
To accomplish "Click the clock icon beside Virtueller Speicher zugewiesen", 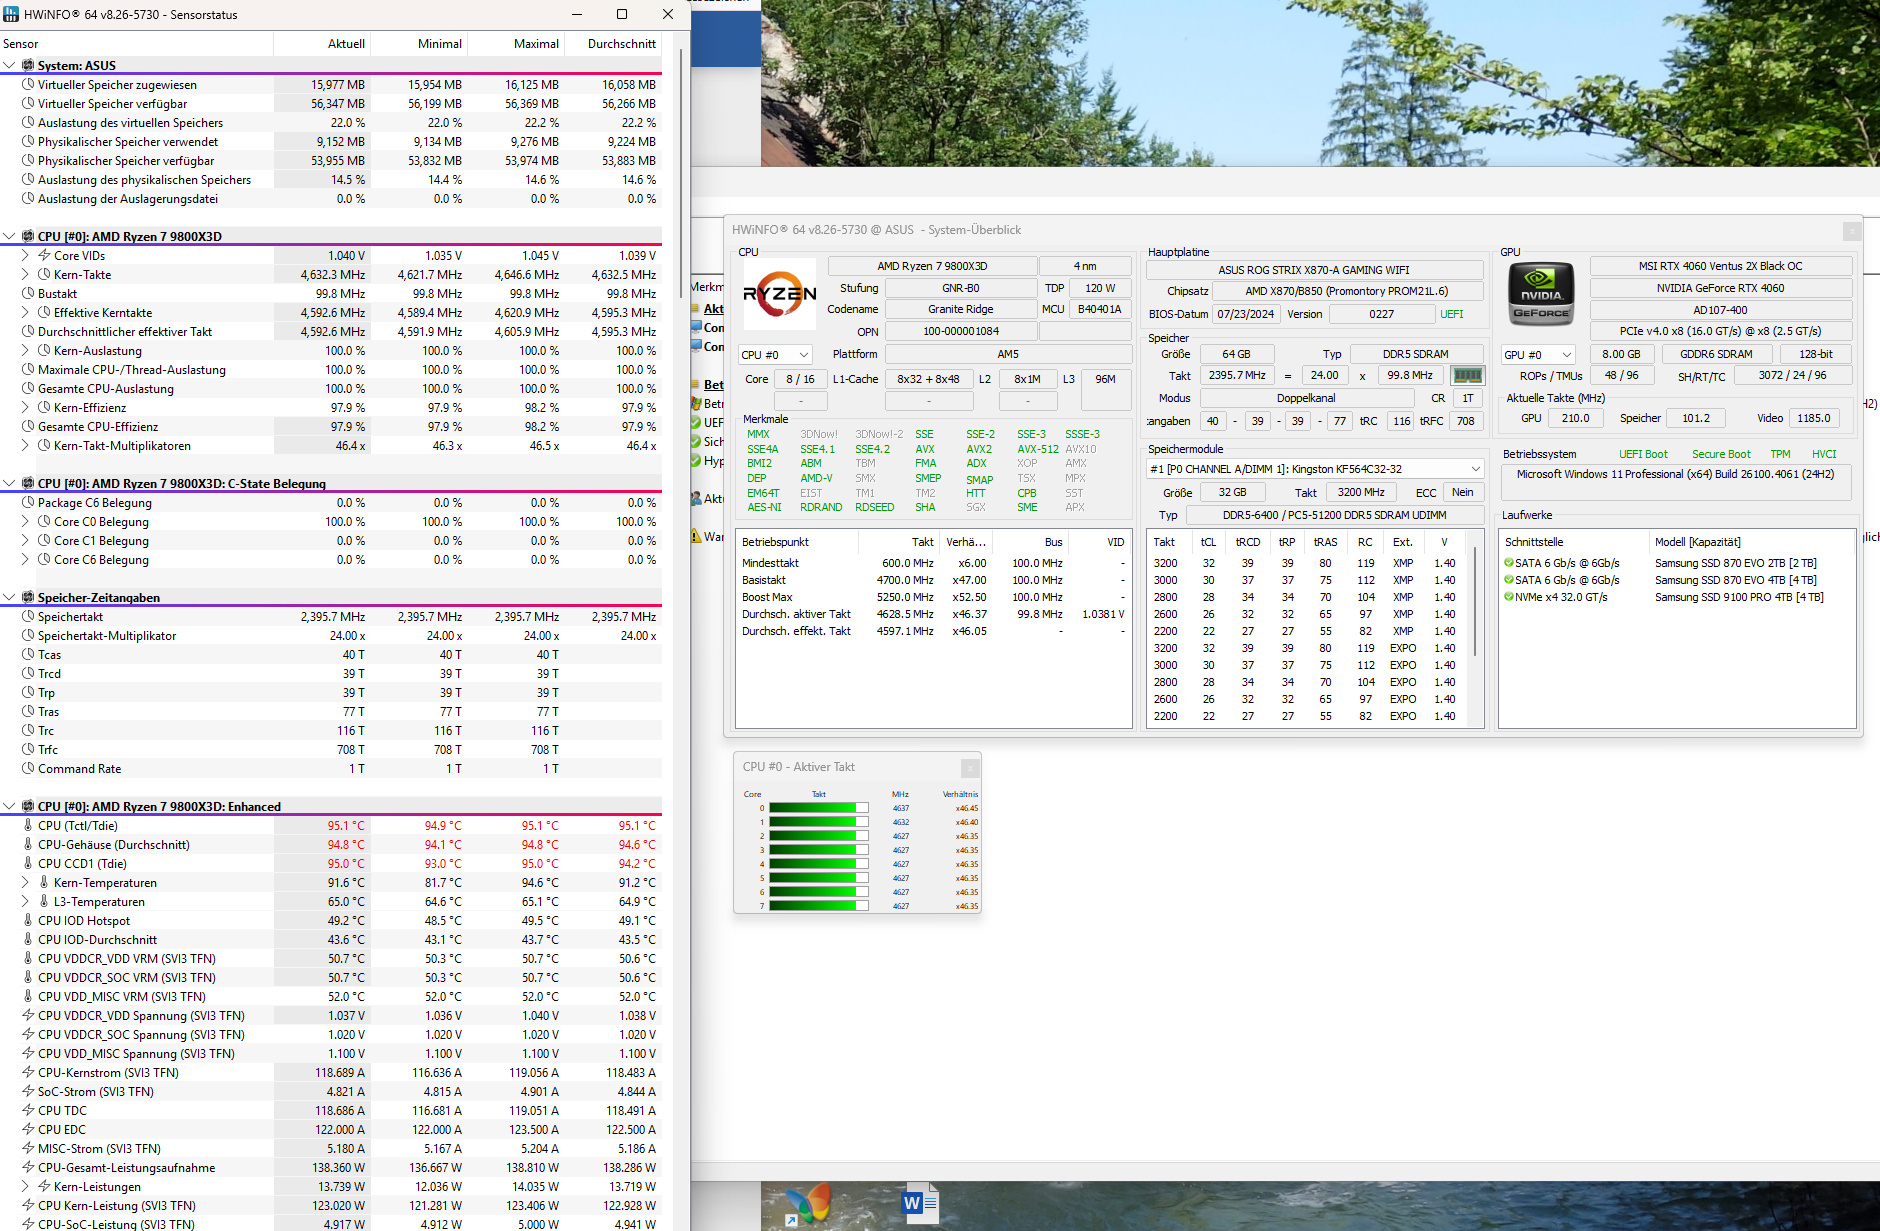I will [x=29, y=85].
